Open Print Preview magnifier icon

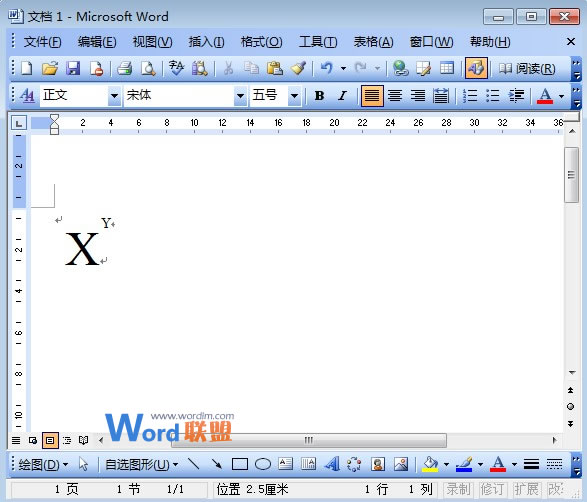(148, 69)
